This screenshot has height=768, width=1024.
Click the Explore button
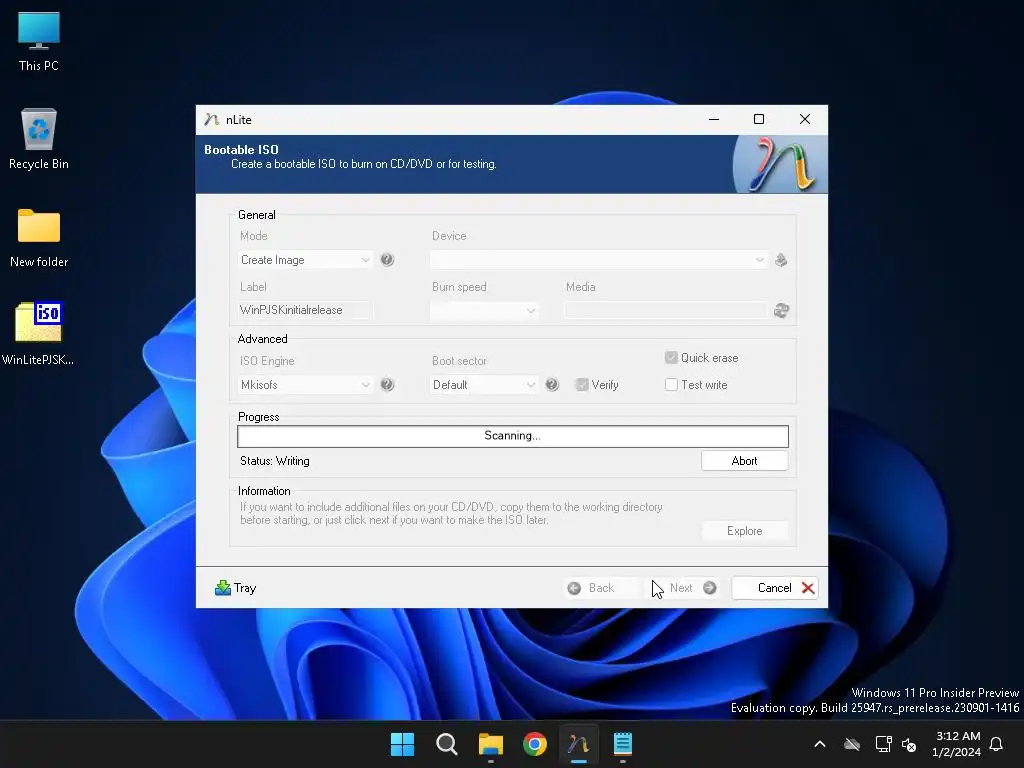(x=744, y=531)
